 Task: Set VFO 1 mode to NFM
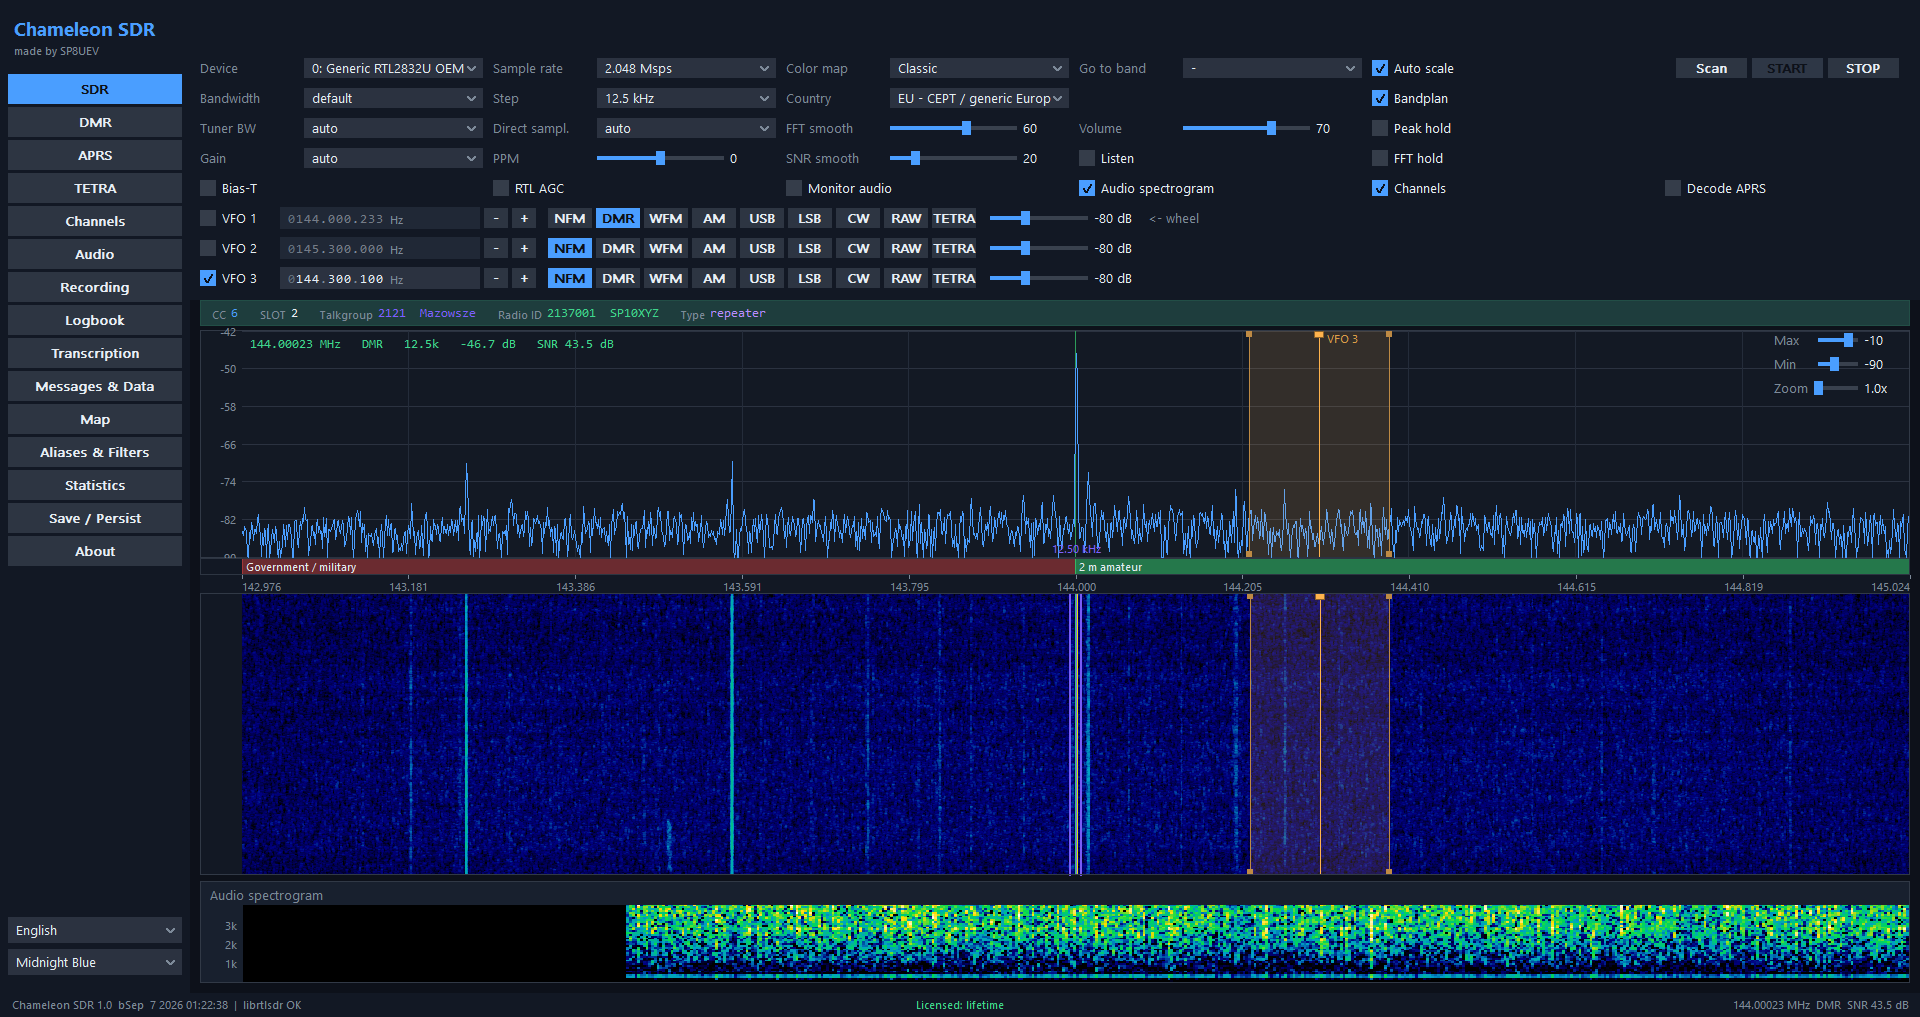(570, 218)
